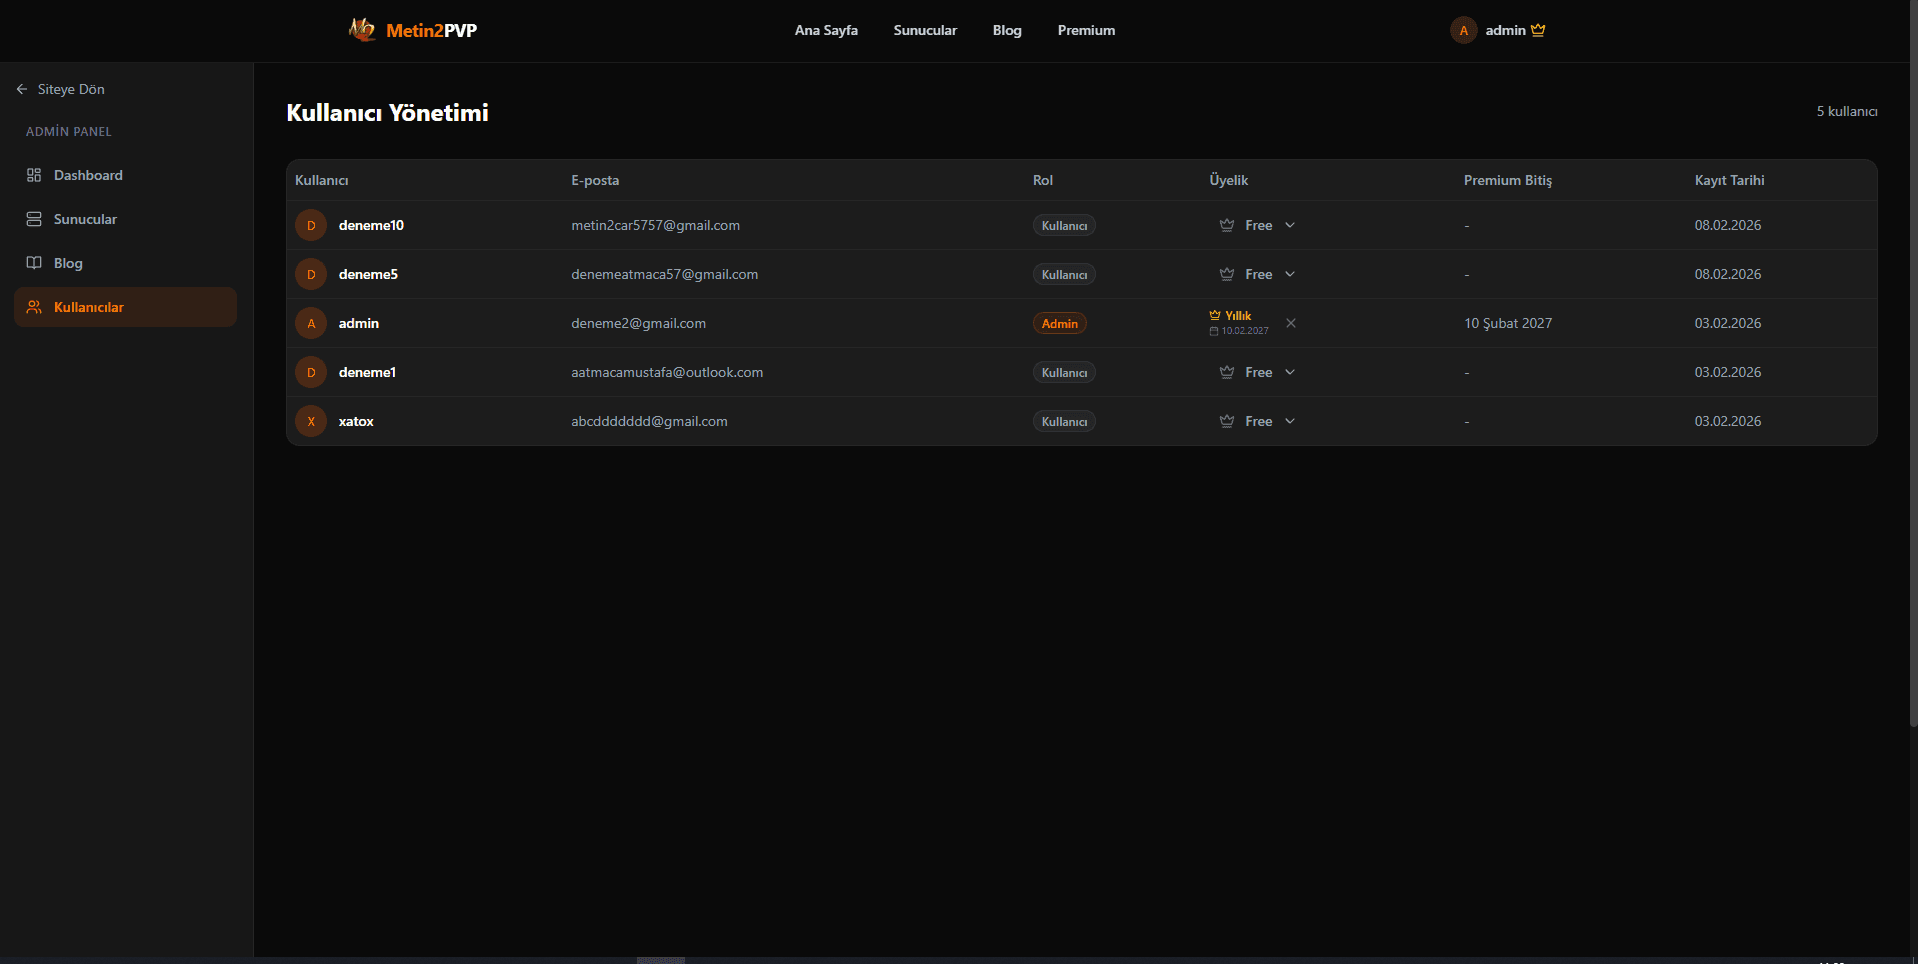This screenshot has width=1918, height=964.
Task: Open Ana Sayfa in top navigation
Action: [826, 30]
